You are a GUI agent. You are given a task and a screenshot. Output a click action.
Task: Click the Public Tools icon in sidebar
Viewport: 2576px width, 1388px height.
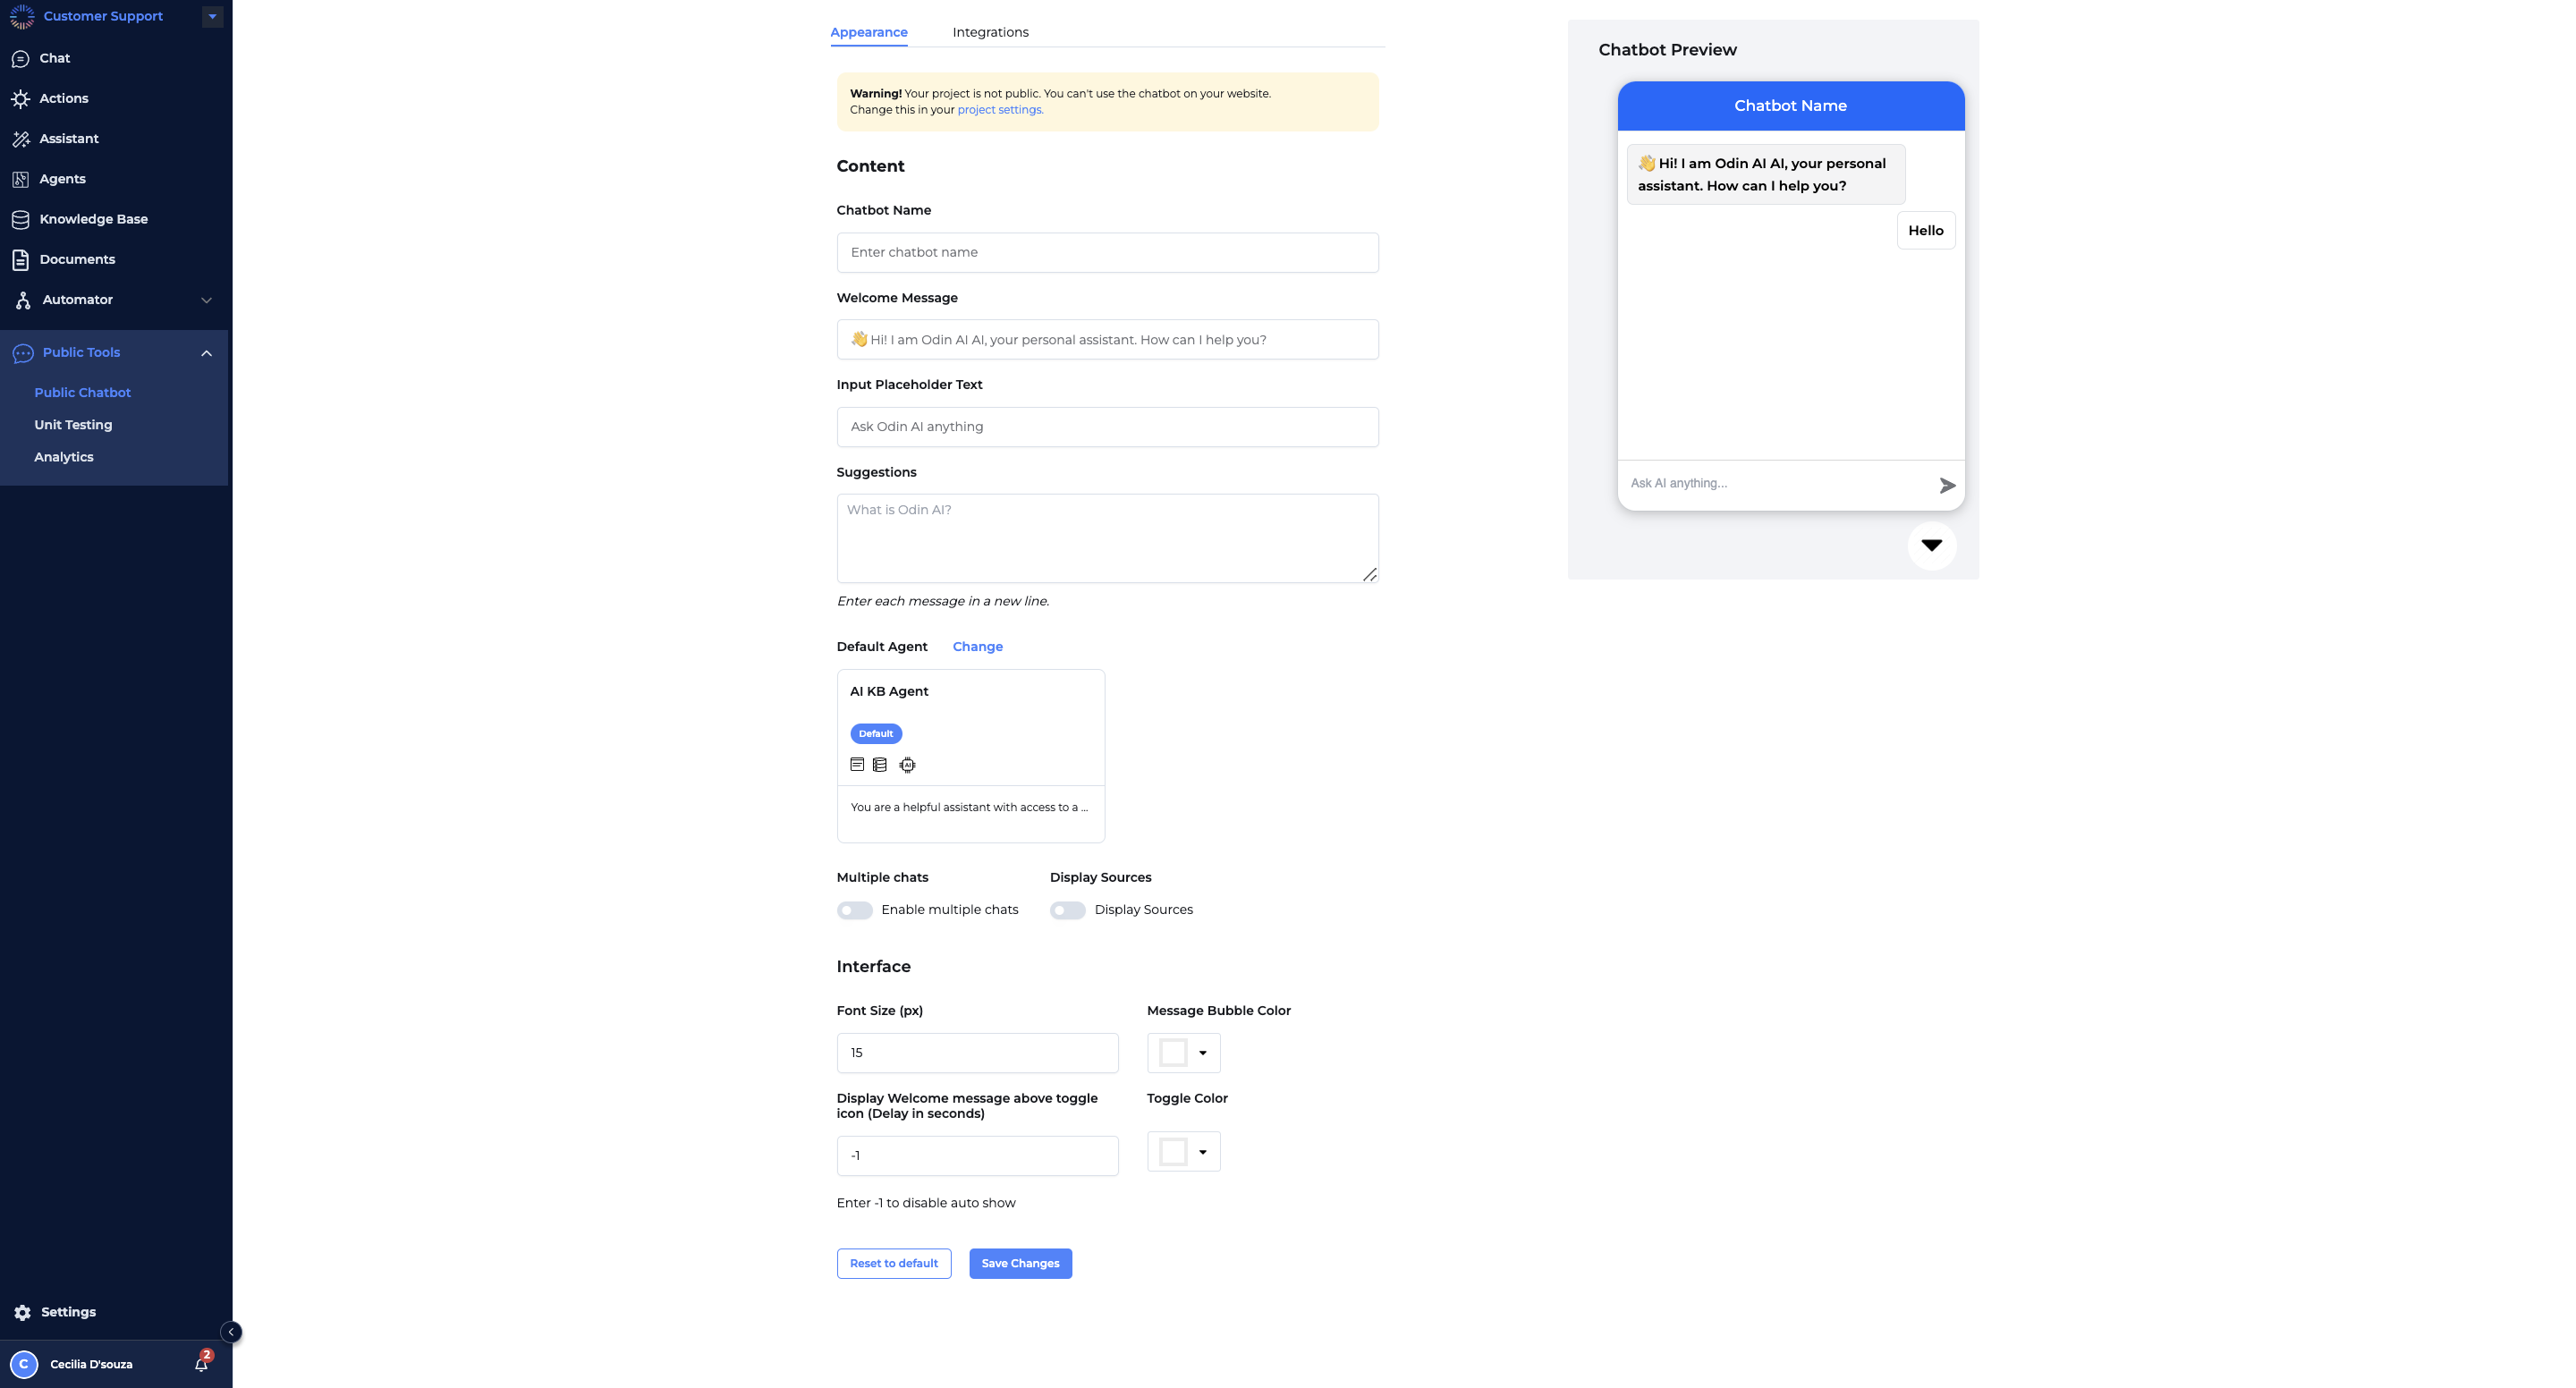tap(22, 354)
